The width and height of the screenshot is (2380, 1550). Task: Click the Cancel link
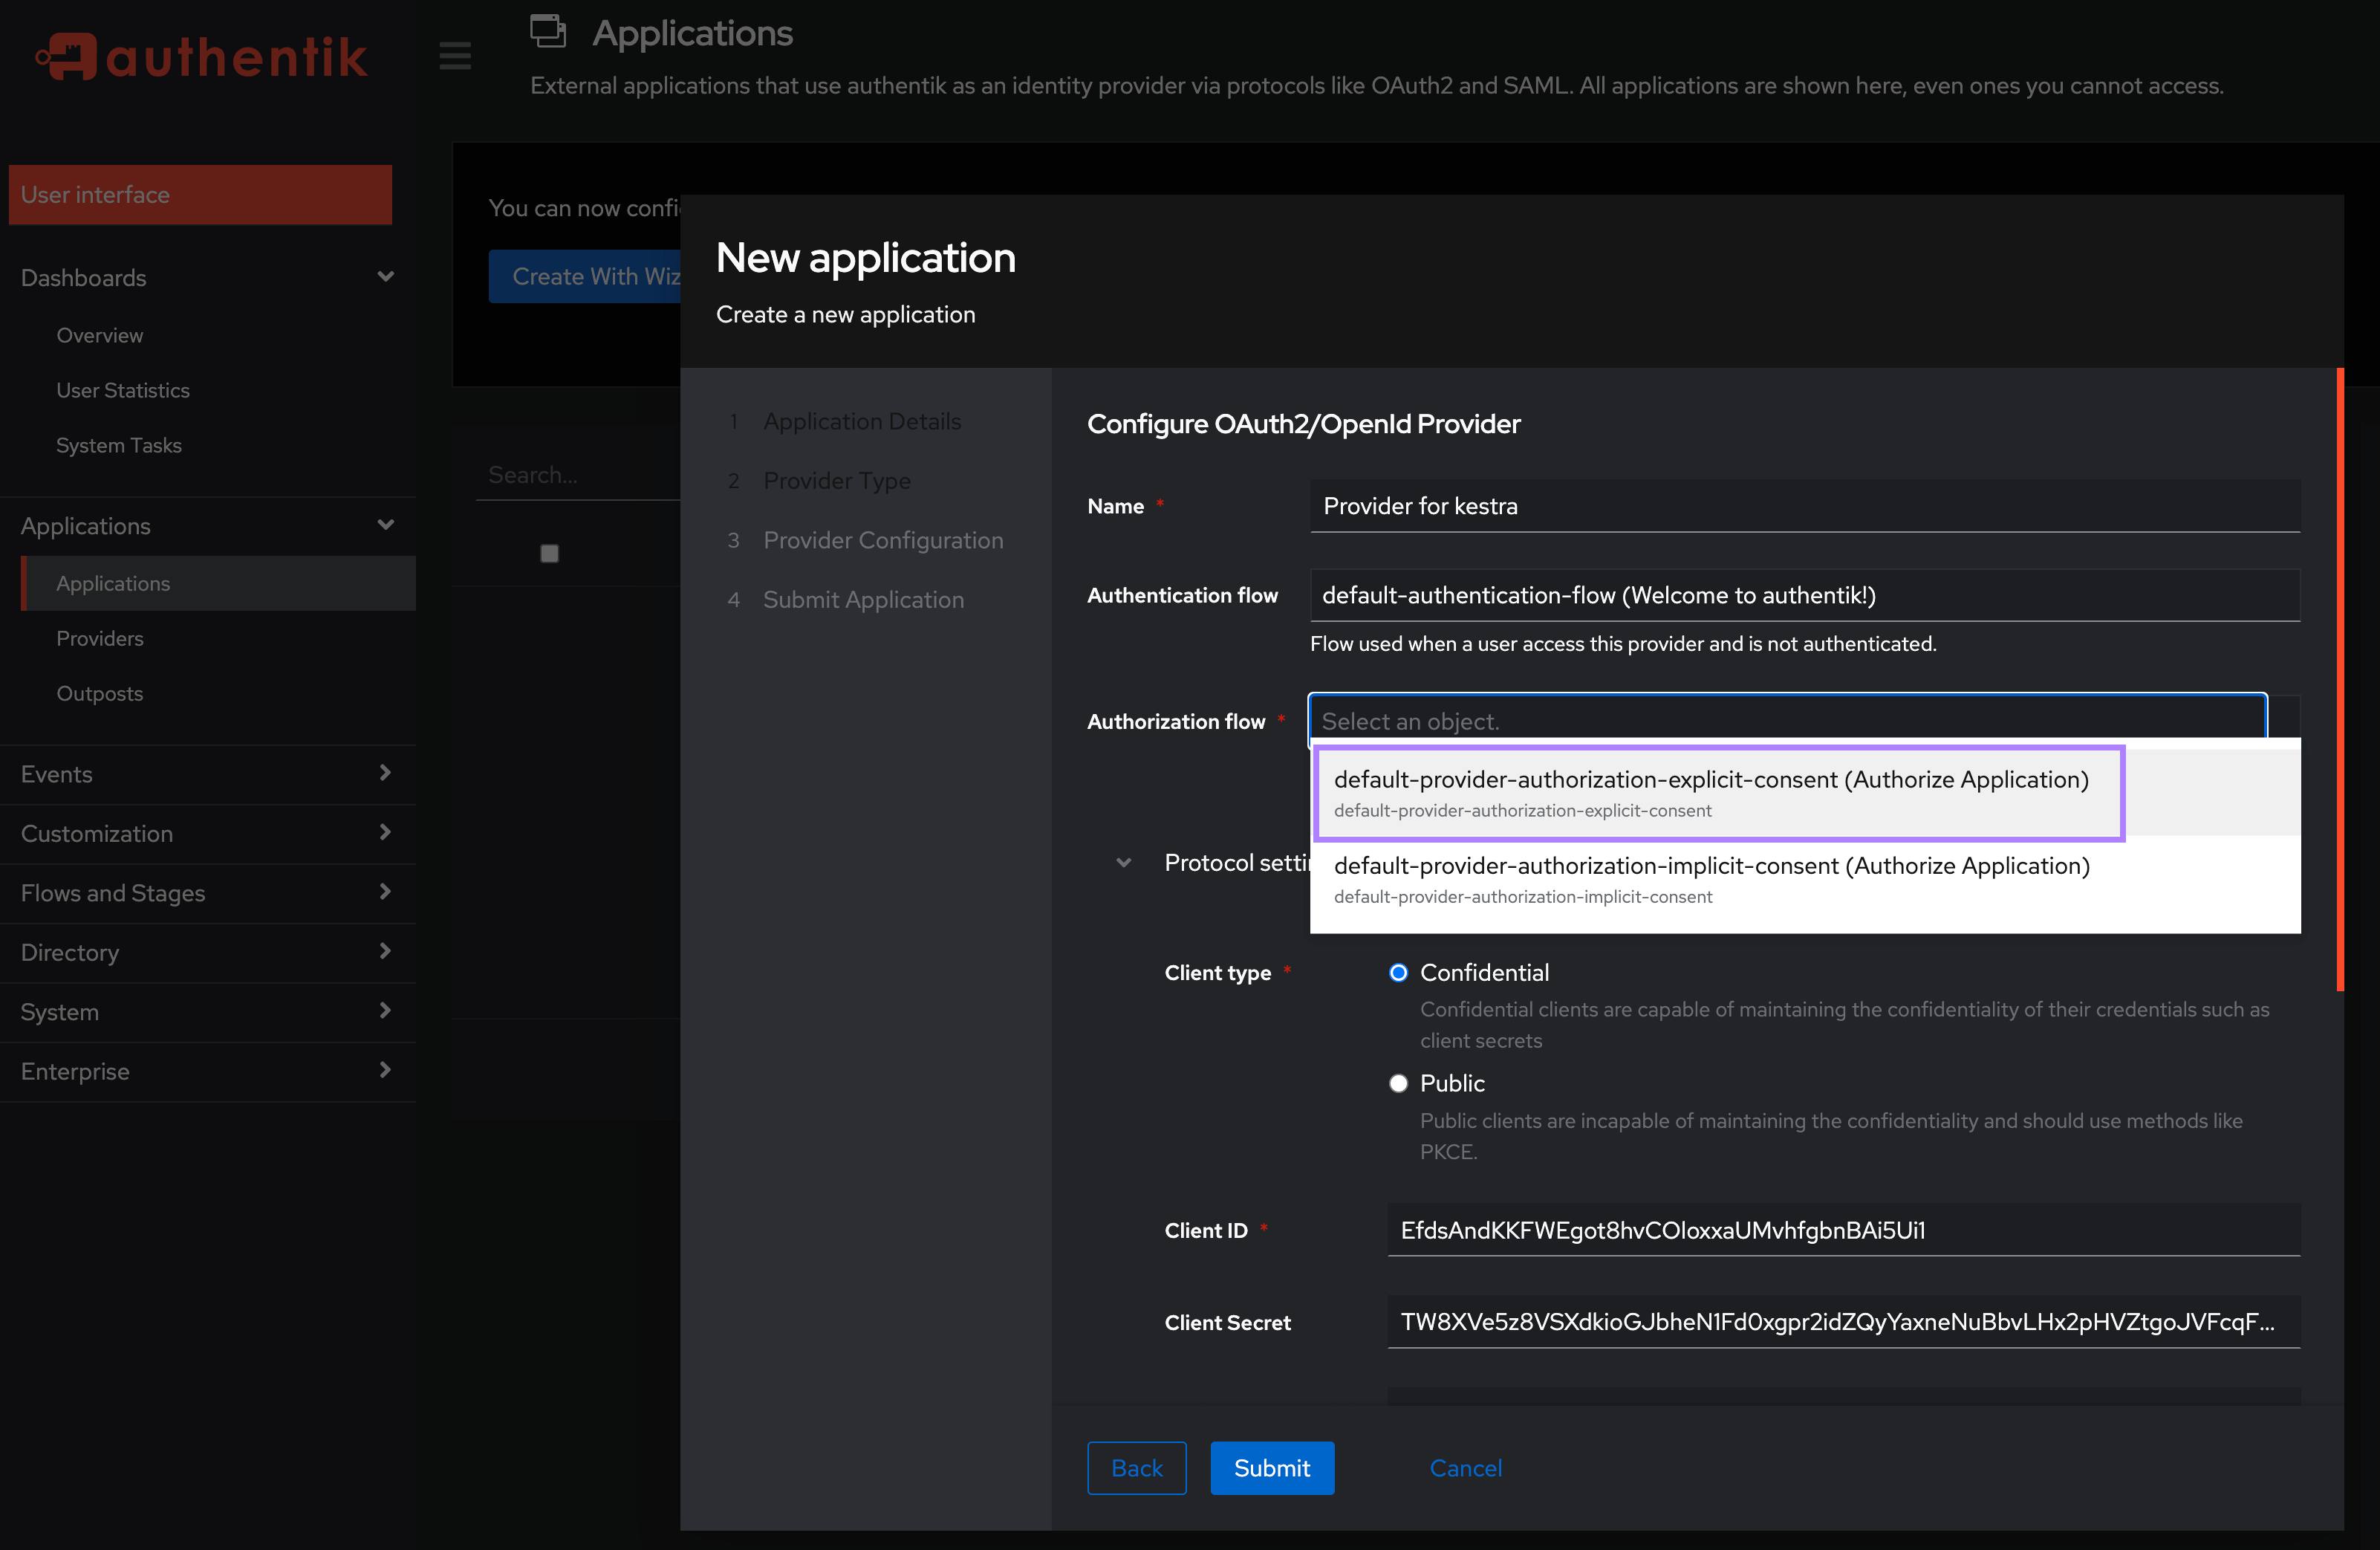click(1464, 1467)
